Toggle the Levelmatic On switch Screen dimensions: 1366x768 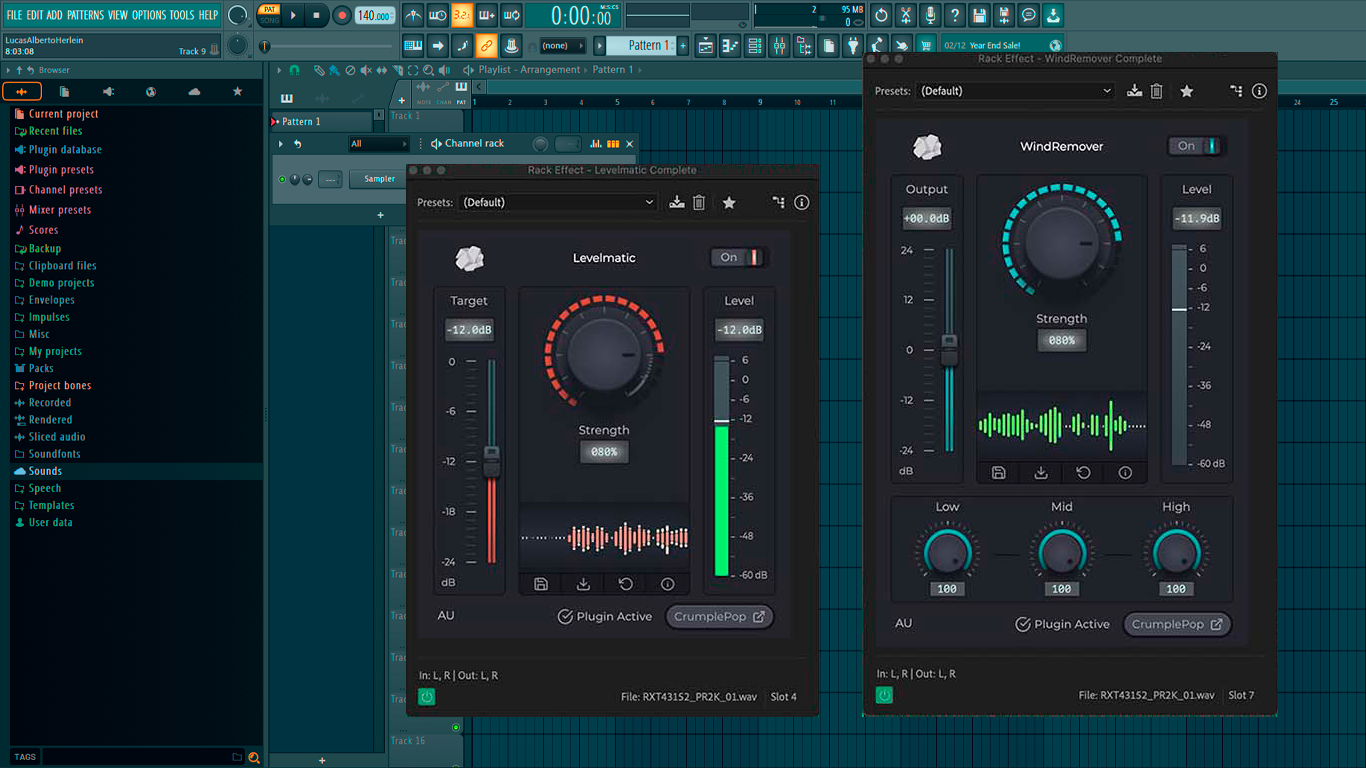pyautogui.click(x=740, y=257)
